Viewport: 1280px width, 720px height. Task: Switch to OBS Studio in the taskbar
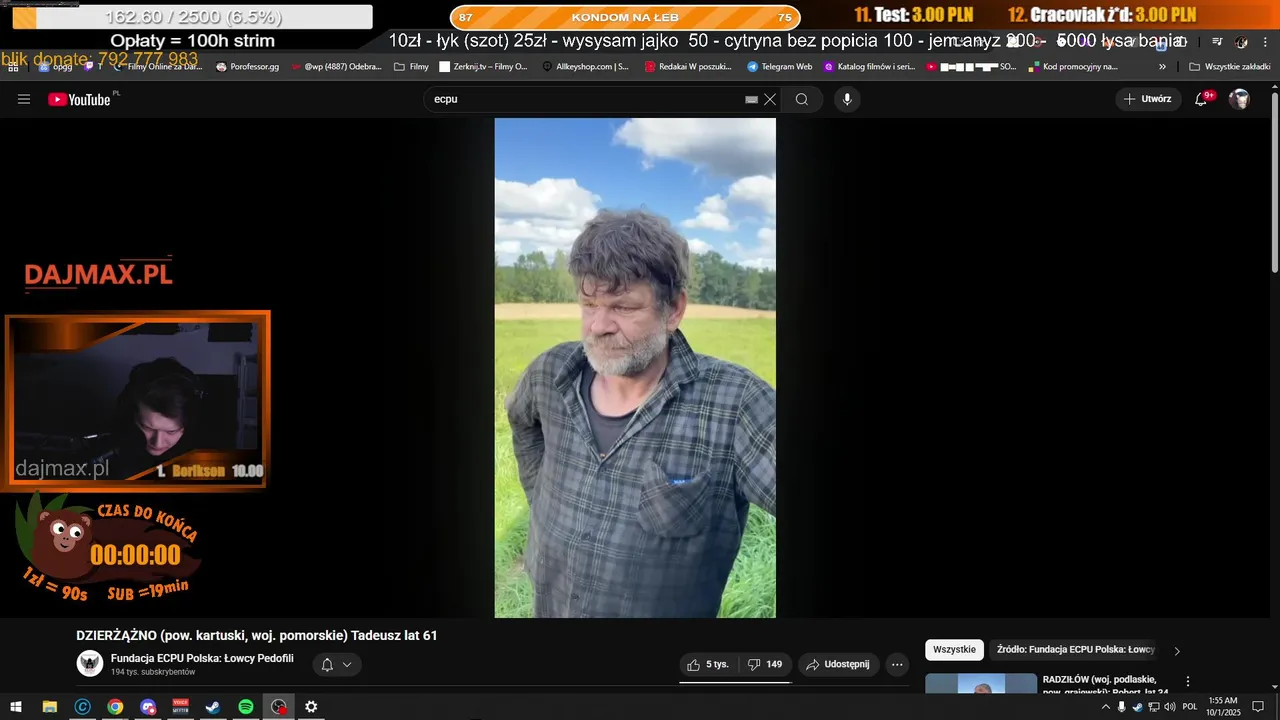coord(279,707)
